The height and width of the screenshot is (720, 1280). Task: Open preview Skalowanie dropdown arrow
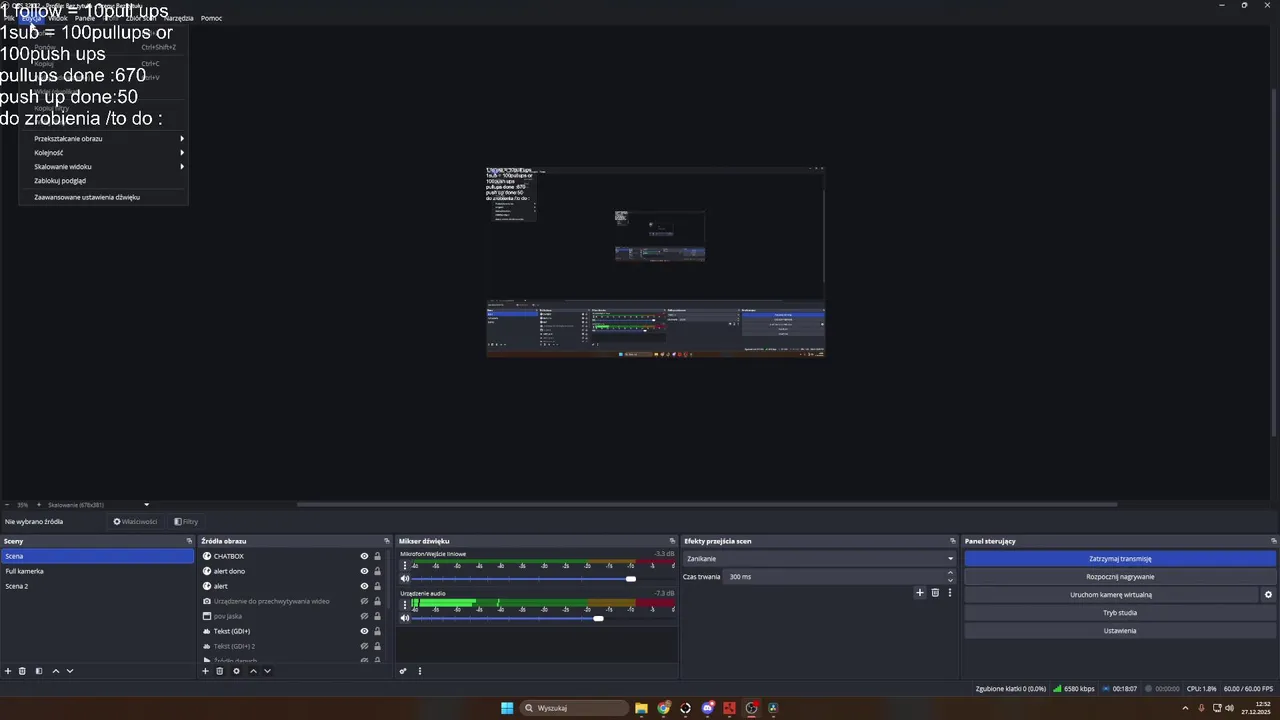[x=146, y=505]
